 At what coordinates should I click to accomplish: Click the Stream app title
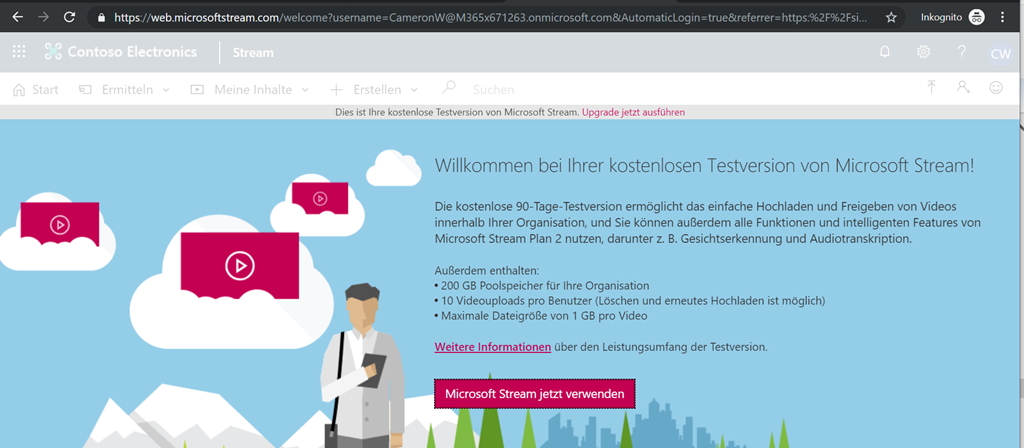point(253,52)
